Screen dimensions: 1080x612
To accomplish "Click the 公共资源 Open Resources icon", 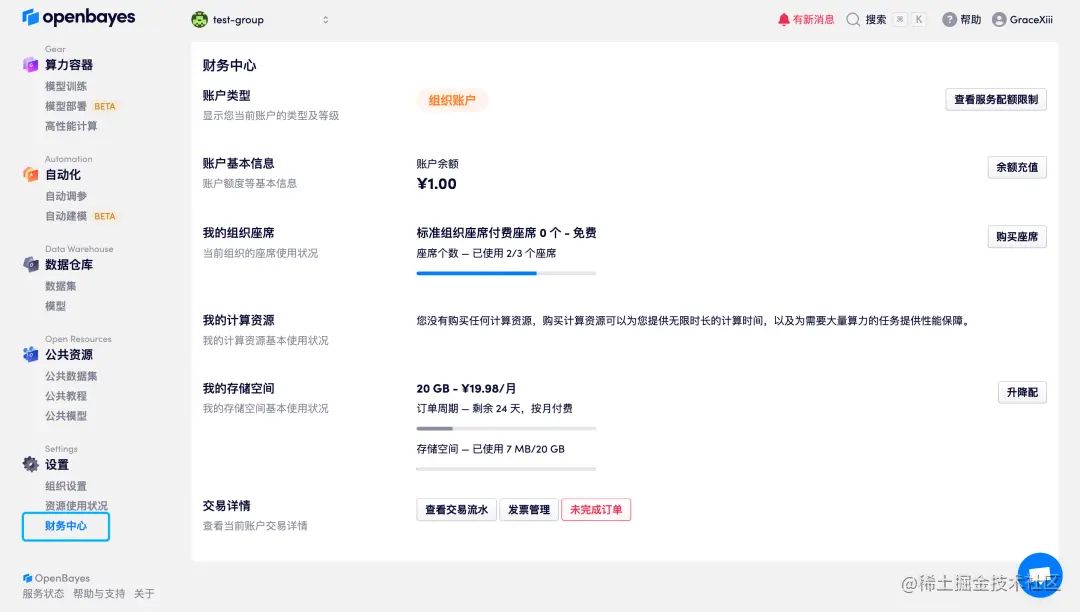I will tap(31, 354).
